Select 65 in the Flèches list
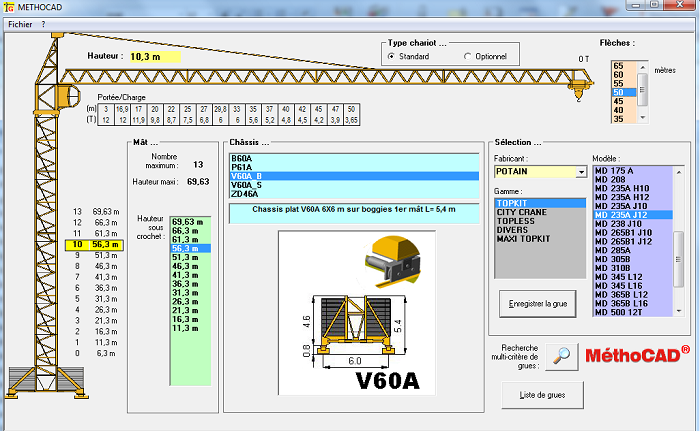Image resolution: width=700 pixels, height=431 pixels. tap(624, 66)
